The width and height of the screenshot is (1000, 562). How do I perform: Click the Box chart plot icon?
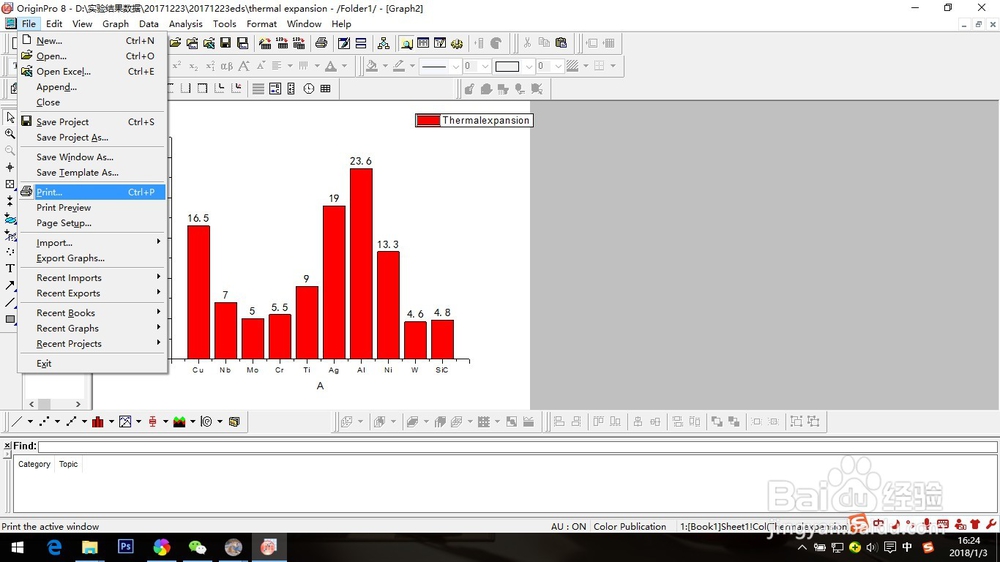click(x=152, y=421)
